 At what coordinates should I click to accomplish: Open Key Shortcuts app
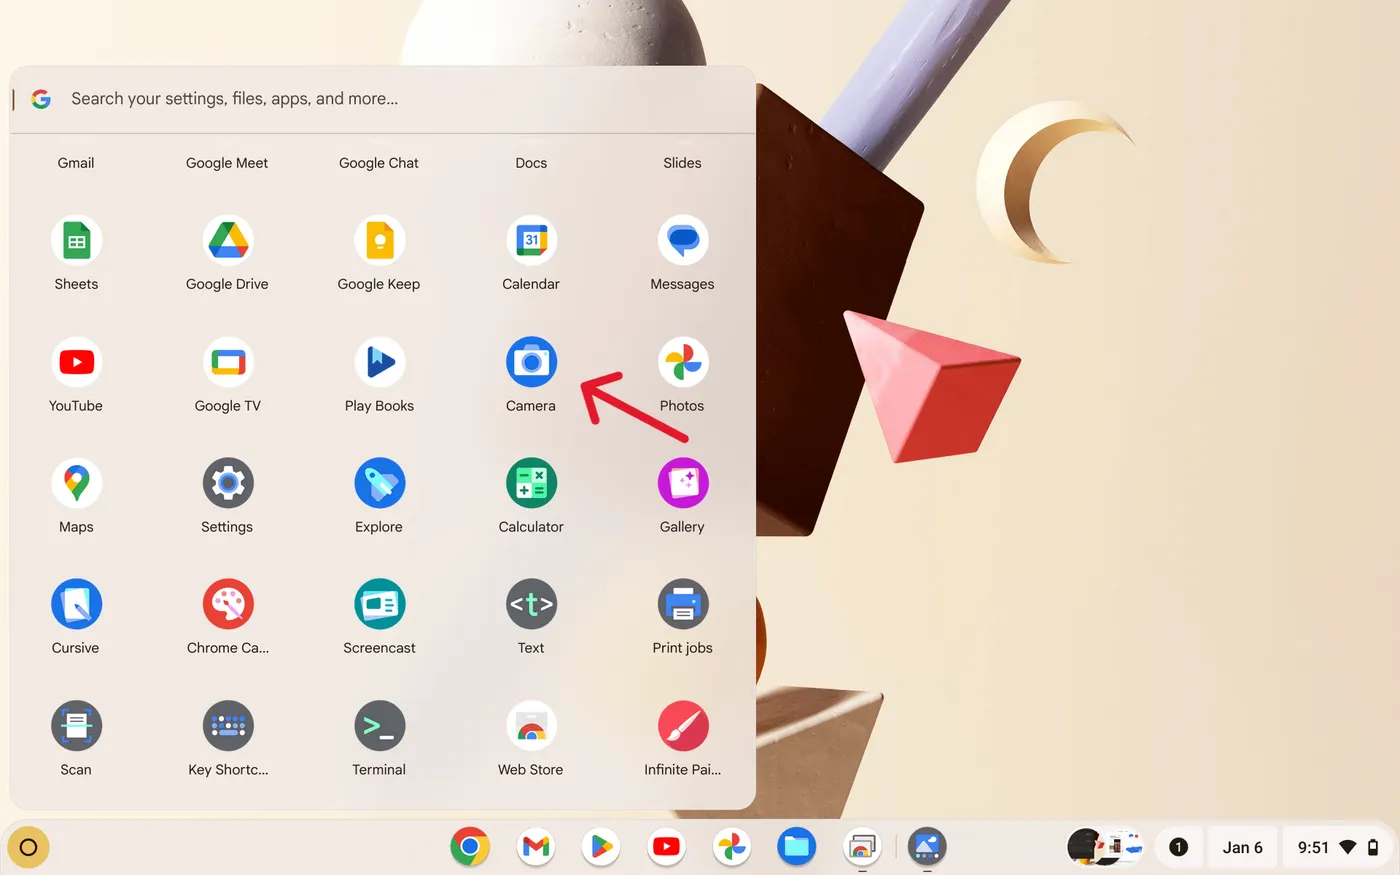click(227, 726)
